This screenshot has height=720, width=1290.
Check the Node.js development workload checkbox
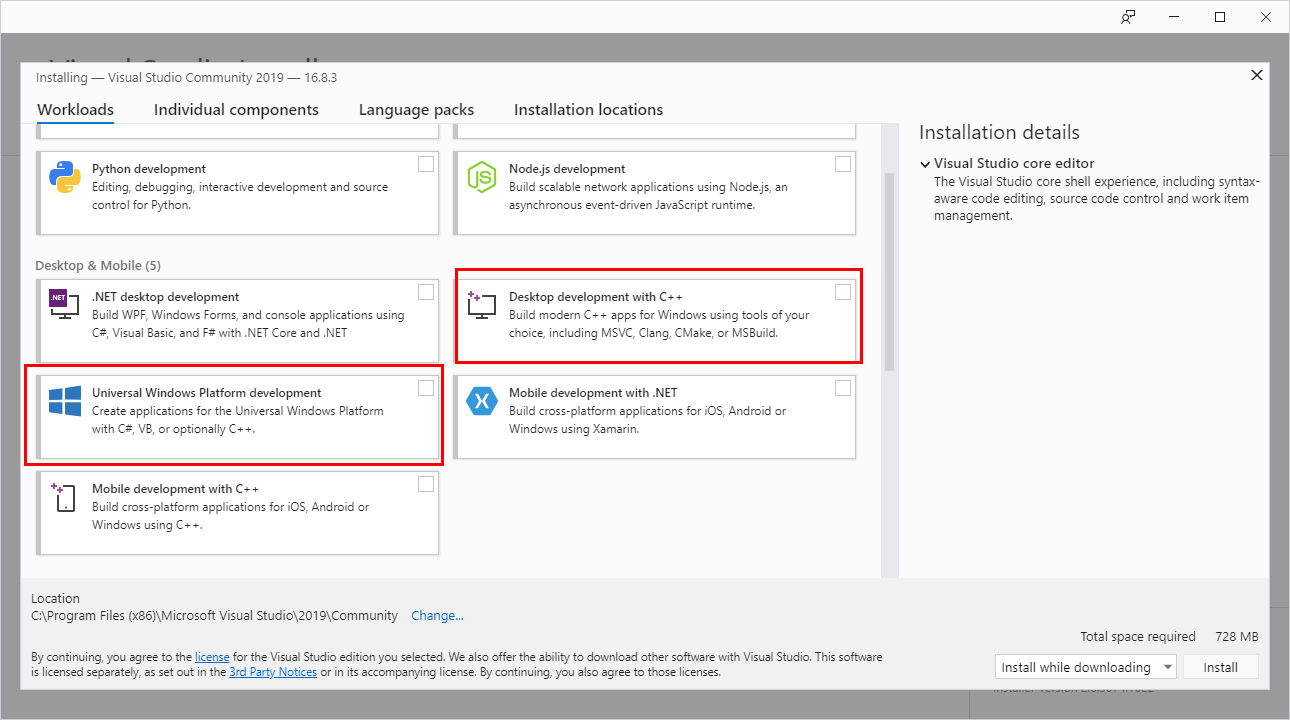point(843,164)
